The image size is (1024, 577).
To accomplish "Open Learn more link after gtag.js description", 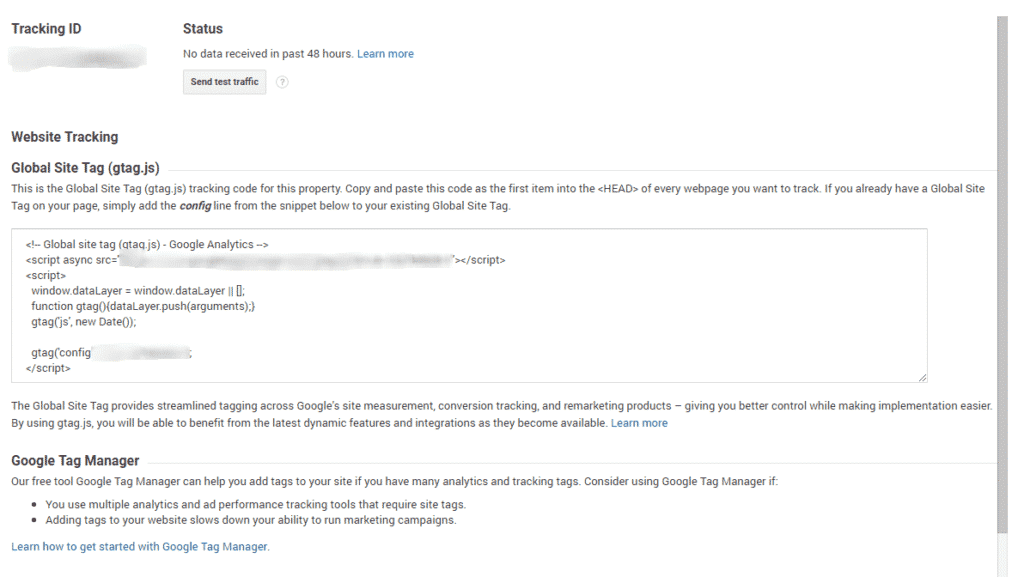I will pos(639,423).
